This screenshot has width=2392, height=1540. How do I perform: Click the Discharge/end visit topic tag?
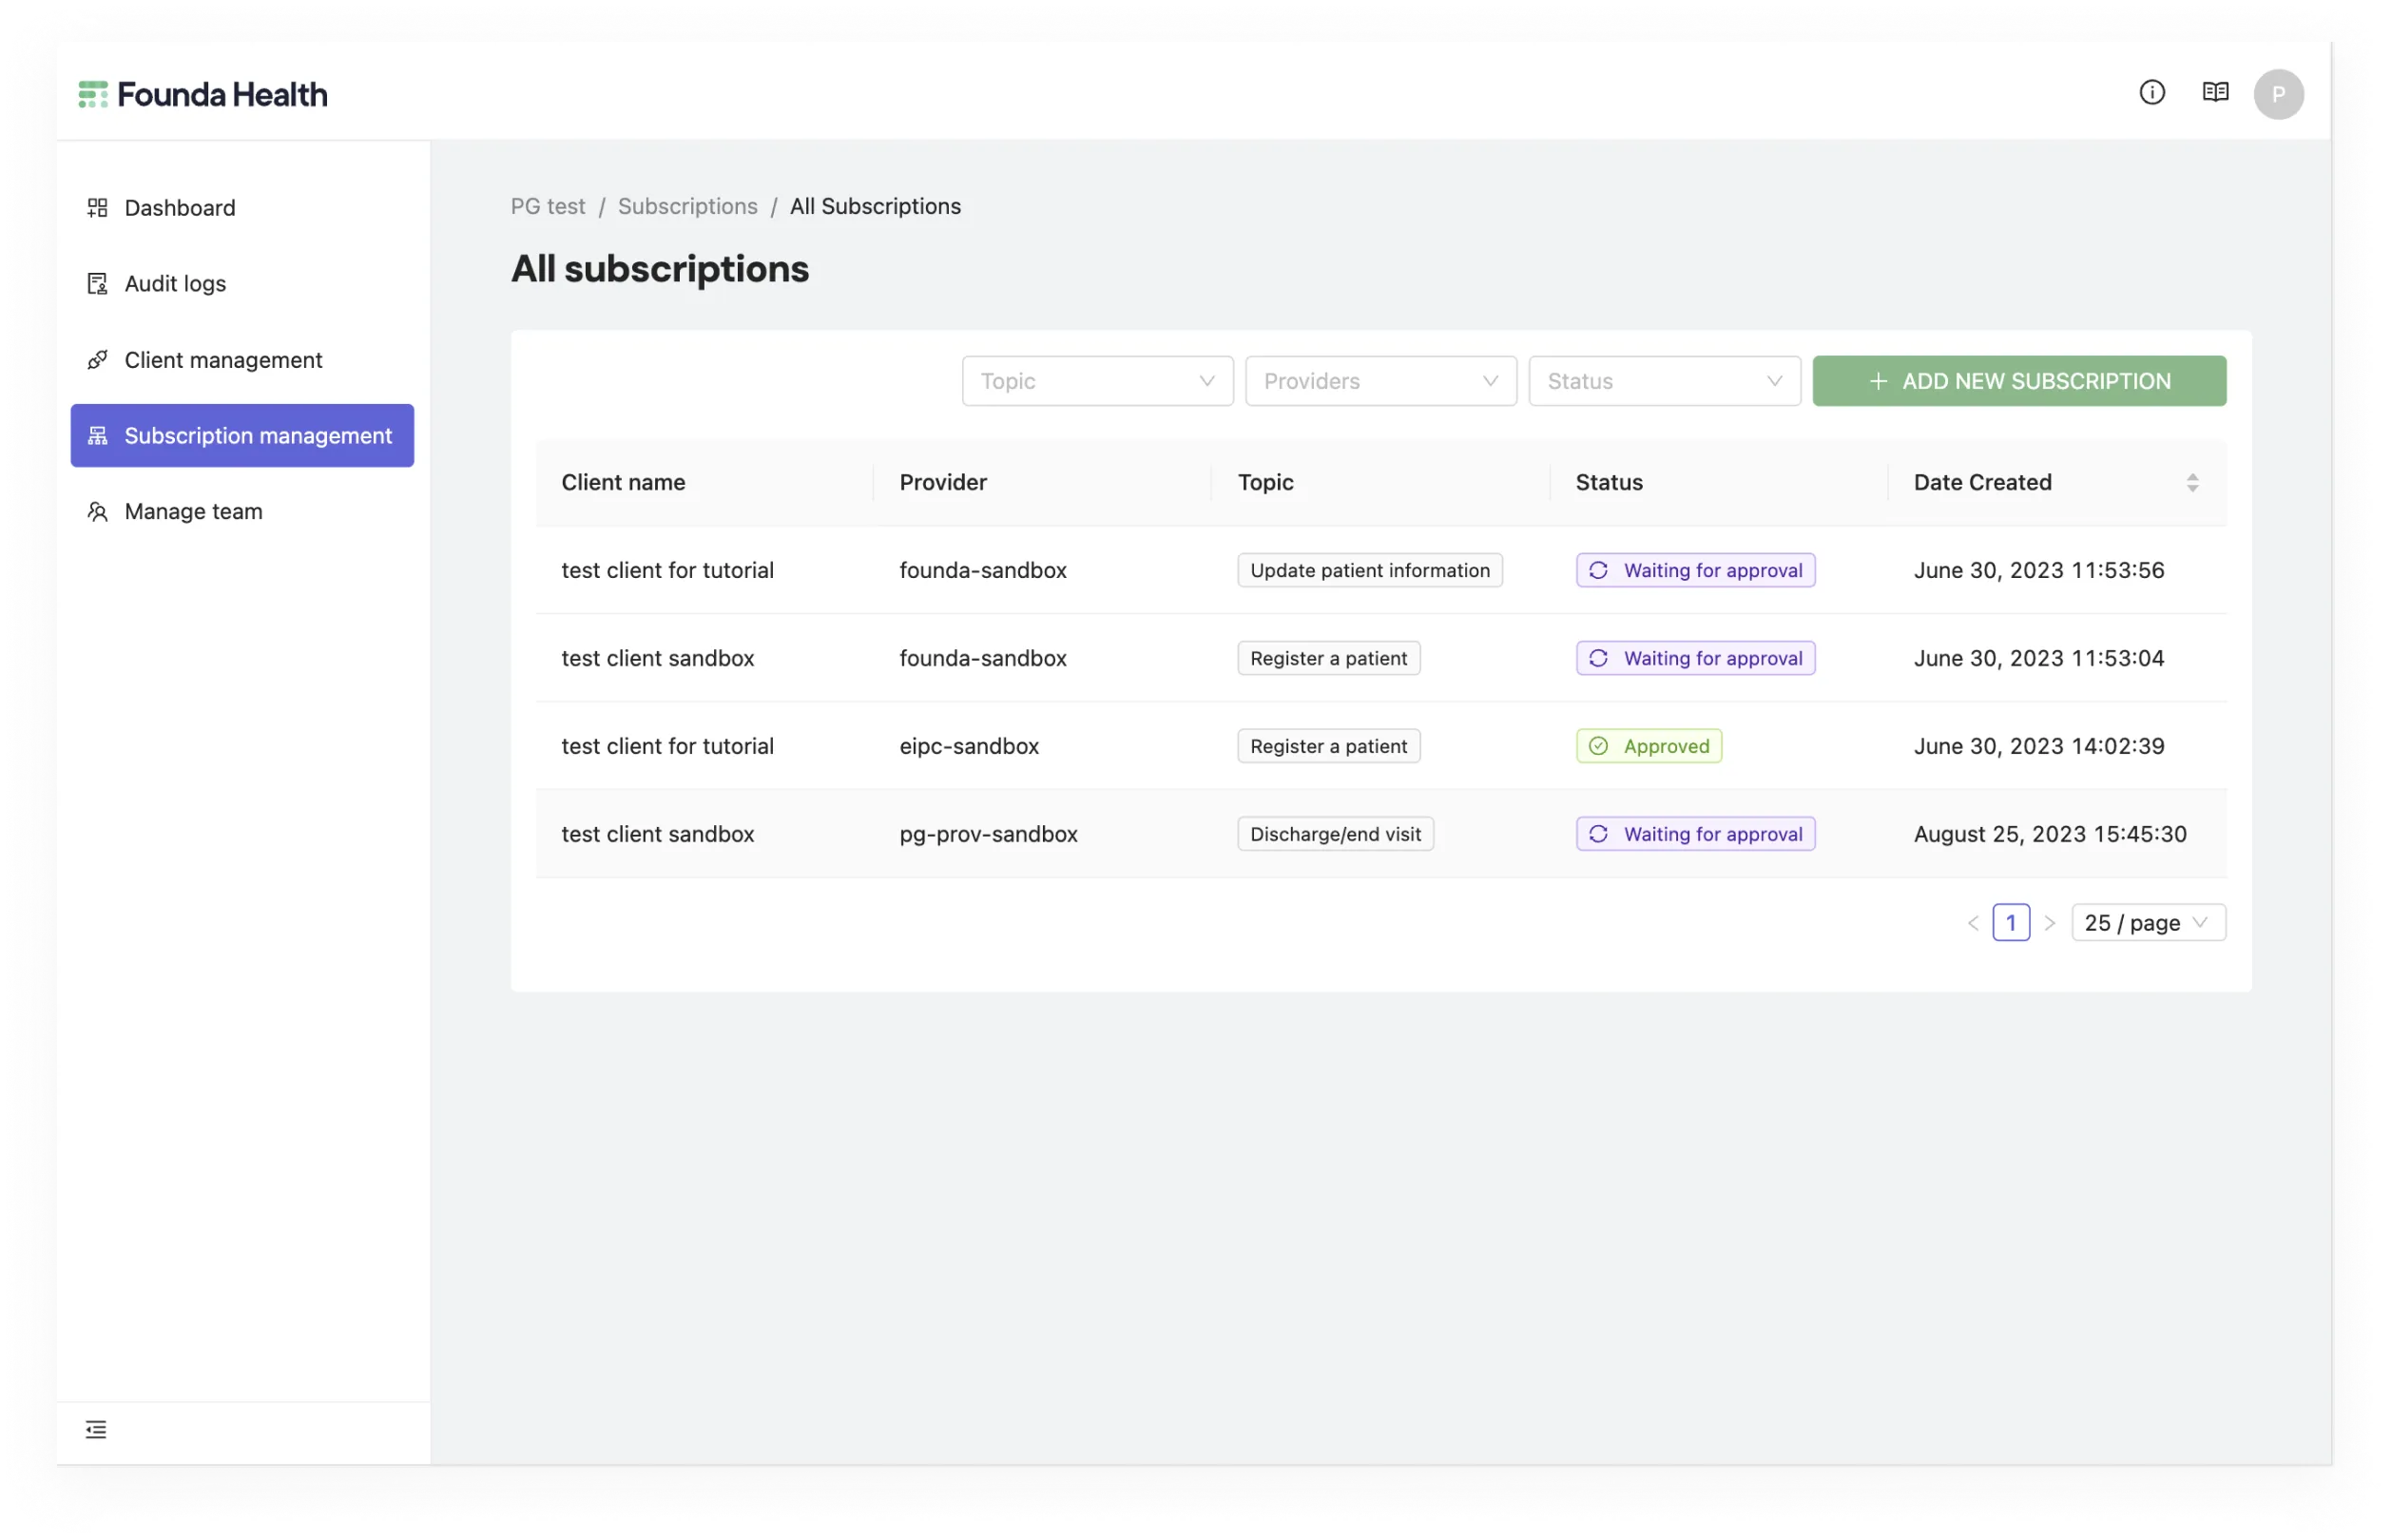(x=1335, y=834)
